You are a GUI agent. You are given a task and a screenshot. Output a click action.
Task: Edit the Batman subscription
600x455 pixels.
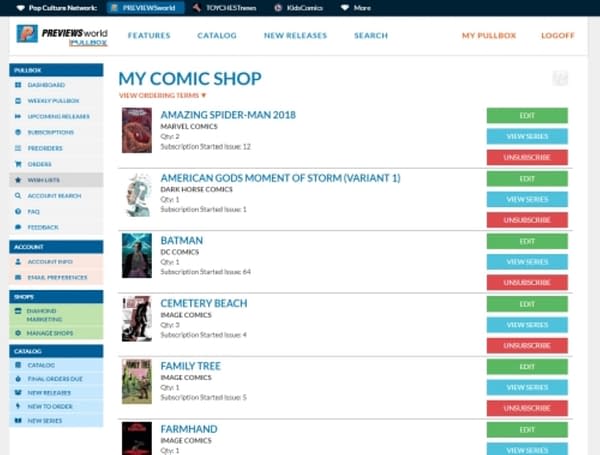click(x=527, y=241)
